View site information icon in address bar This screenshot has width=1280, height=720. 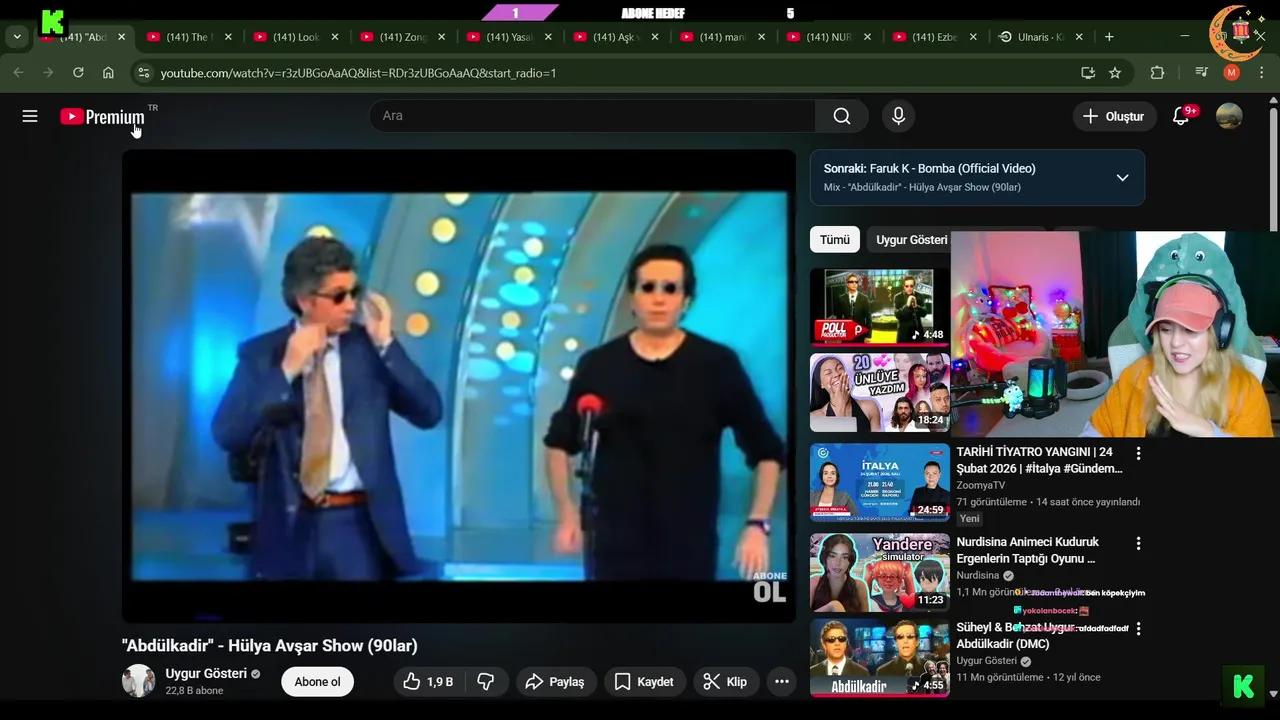coord(143,73)
